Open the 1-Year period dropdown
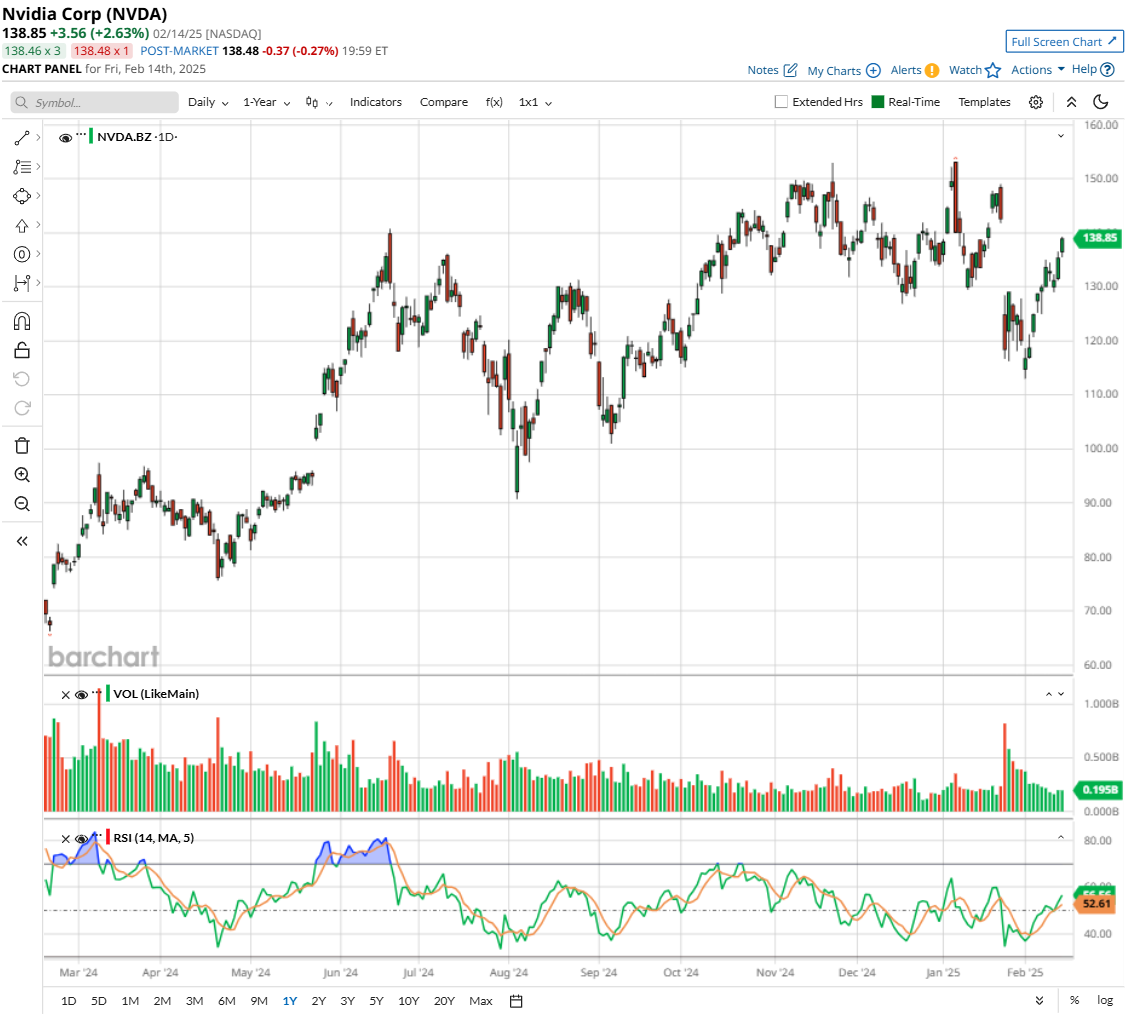Screen dimensions: 1130x1017 click(x=267, y=102)
